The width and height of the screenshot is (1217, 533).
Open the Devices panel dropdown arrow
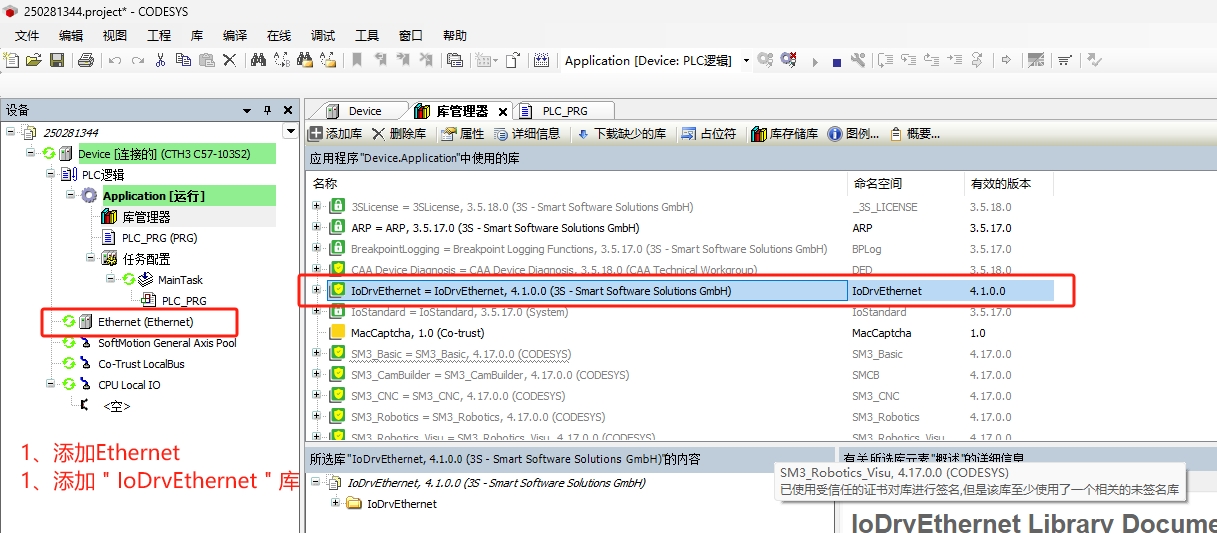point(247,110)
